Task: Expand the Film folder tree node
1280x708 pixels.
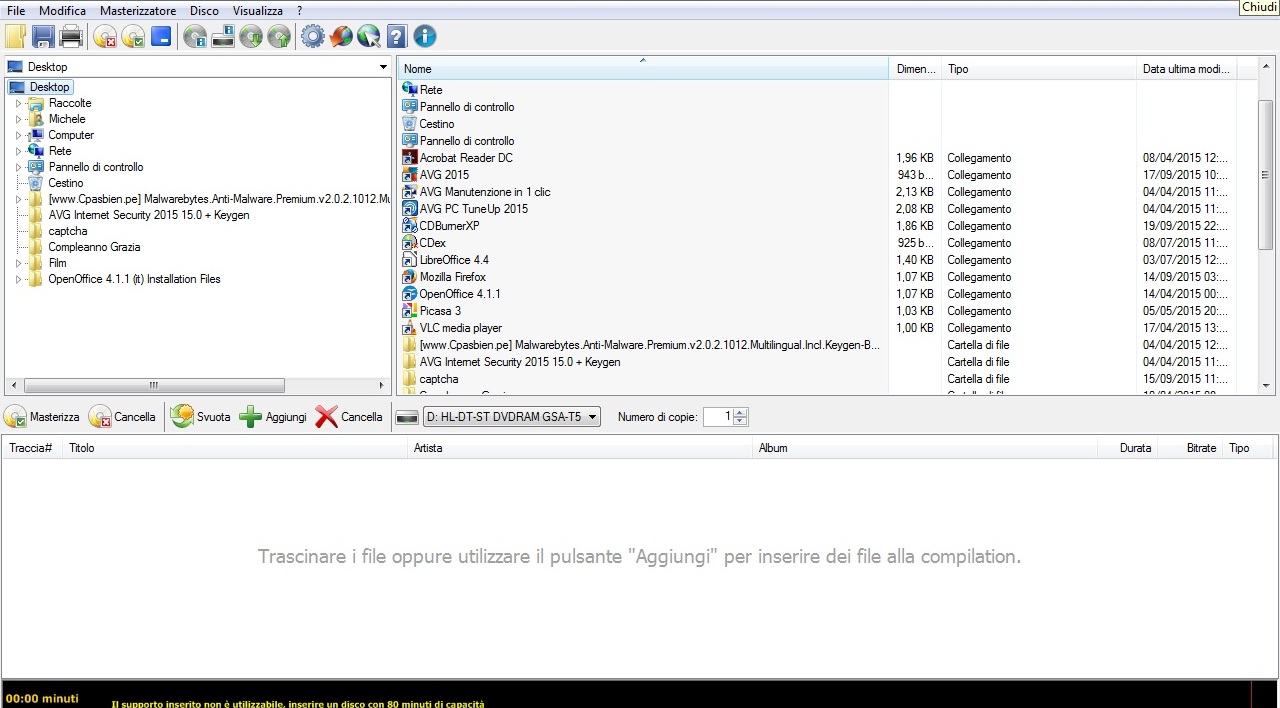Action: coord(18,263)
